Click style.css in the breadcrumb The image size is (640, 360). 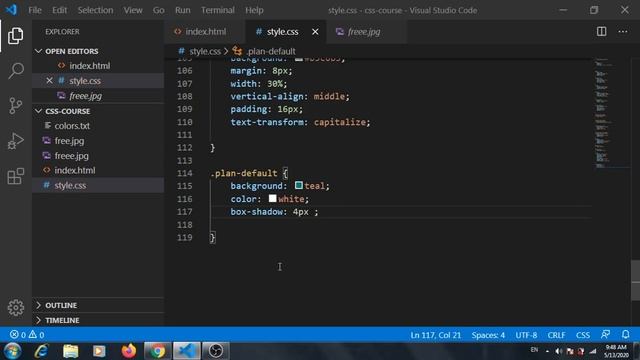tap(205, 51)
